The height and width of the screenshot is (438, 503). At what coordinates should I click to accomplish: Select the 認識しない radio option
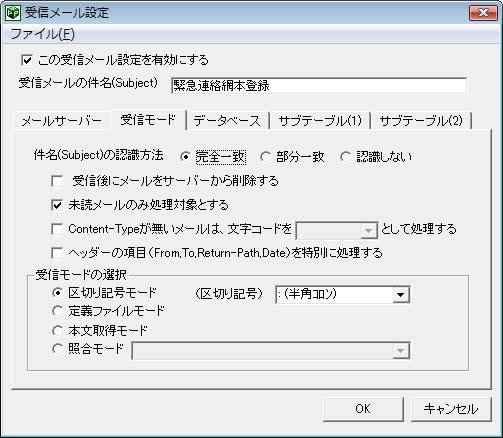[345, 157]
